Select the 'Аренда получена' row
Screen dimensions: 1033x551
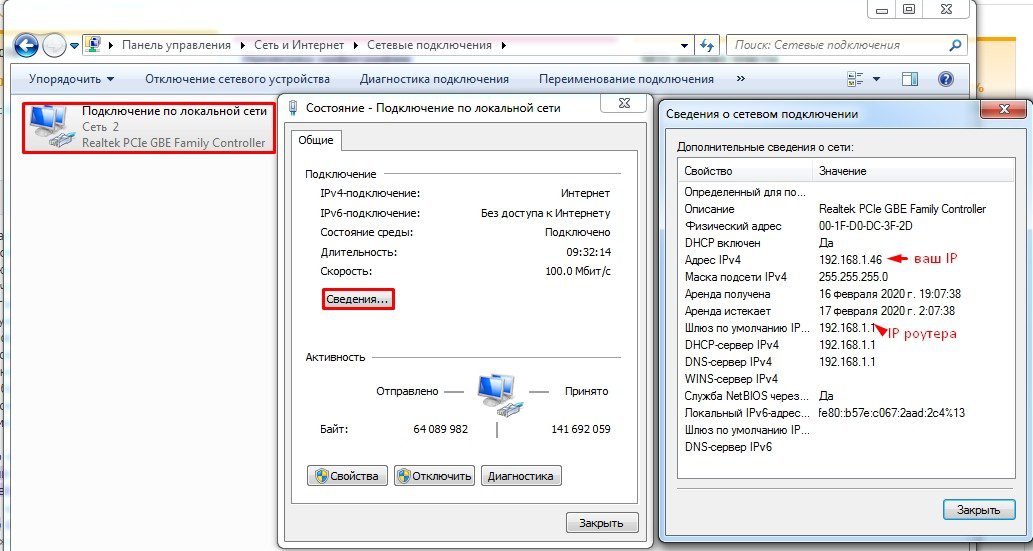tap(846, 294)
